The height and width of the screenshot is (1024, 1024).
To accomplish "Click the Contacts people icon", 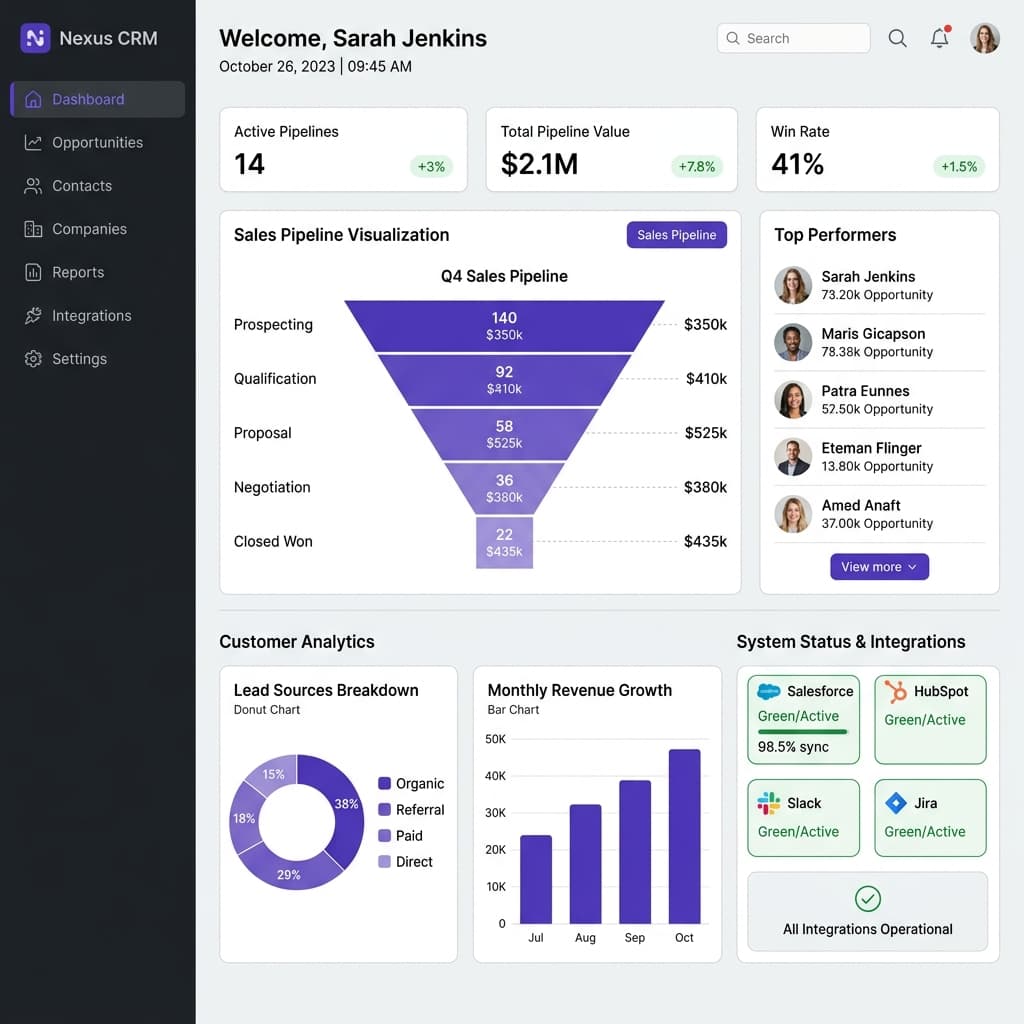I will coord(33,186).
